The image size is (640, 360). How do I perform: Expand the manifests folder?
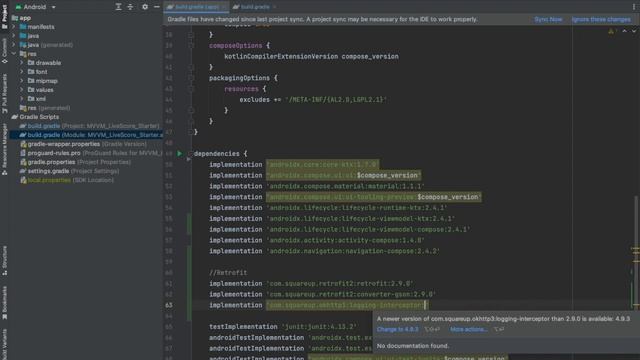click(x=14, y=27)
